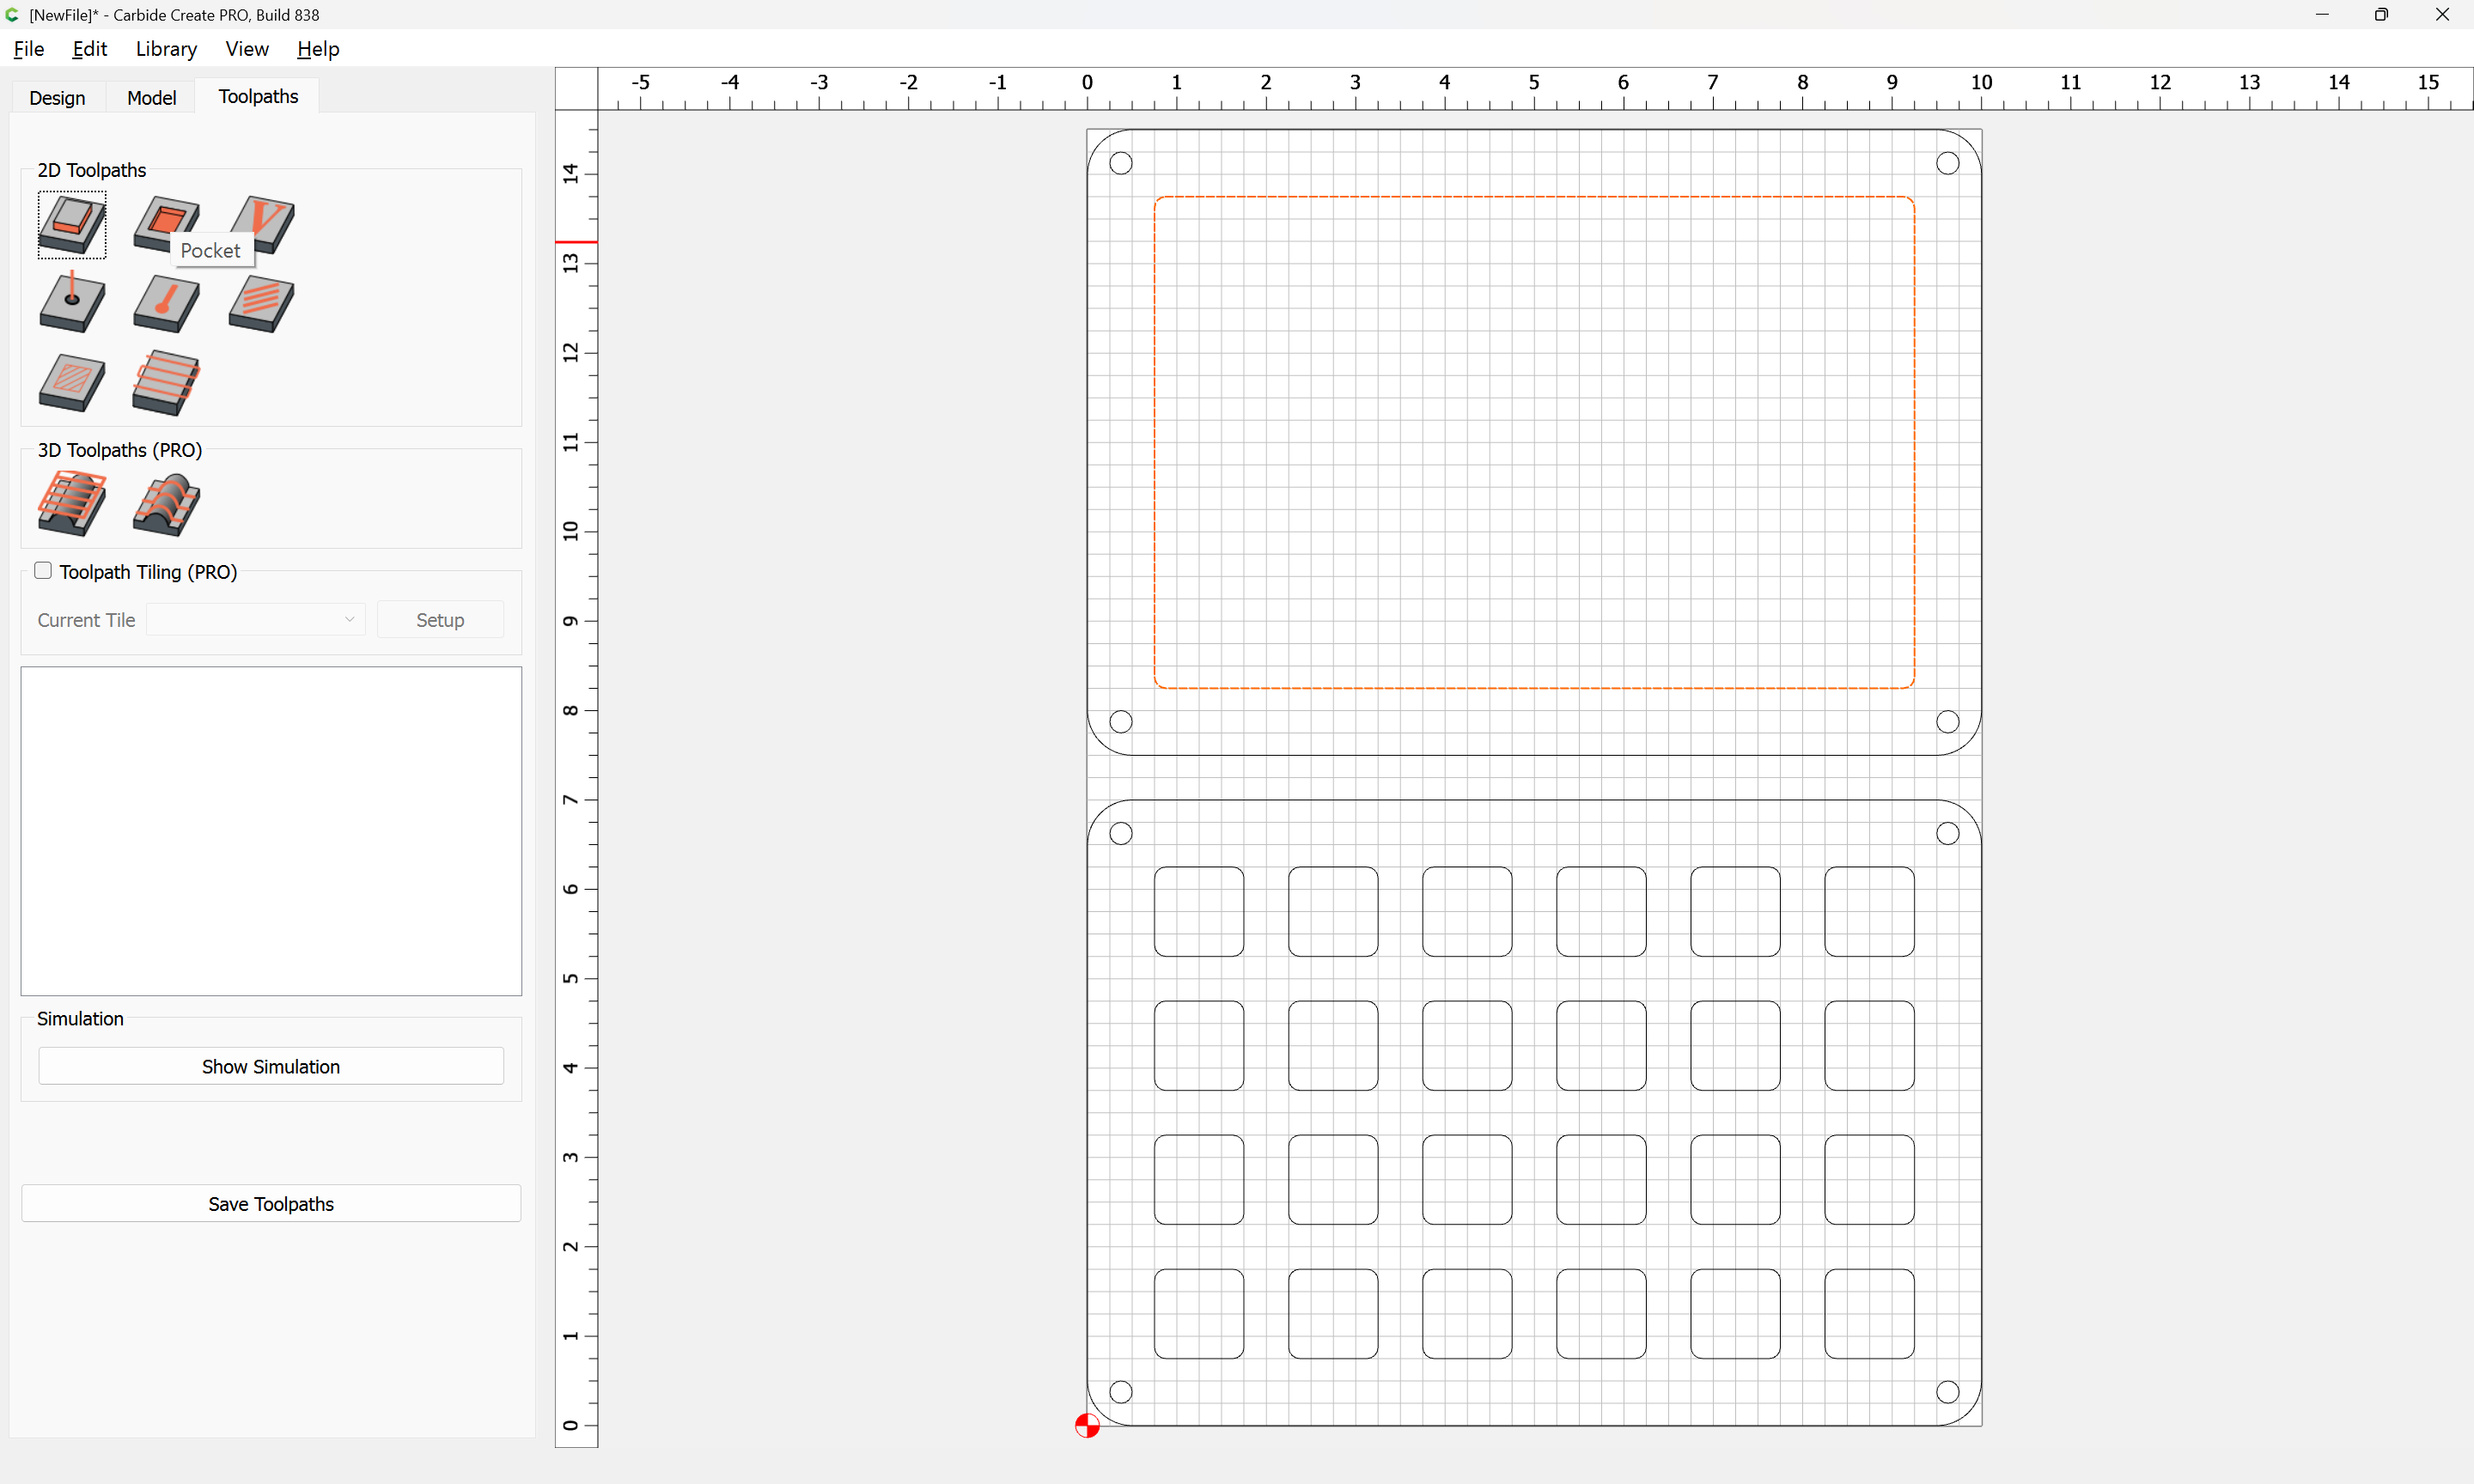Select the VCarve toolpath icon
This screenshot has width=2474, height=1484.
click(x=262, y=224)
